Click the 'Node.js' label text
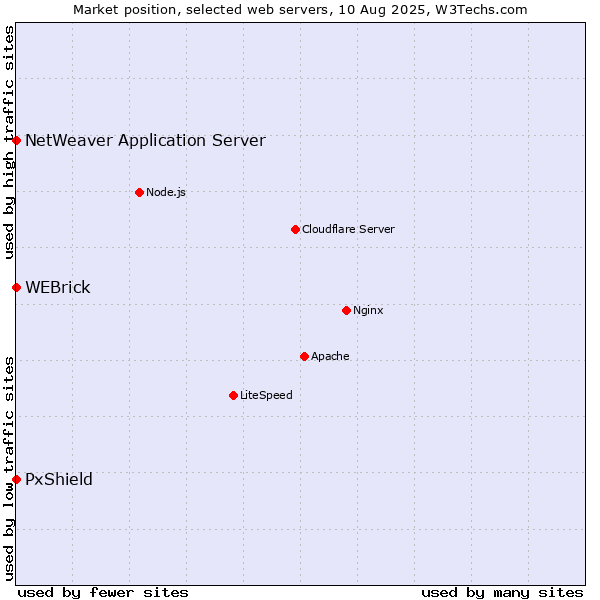 pos(166,192)
